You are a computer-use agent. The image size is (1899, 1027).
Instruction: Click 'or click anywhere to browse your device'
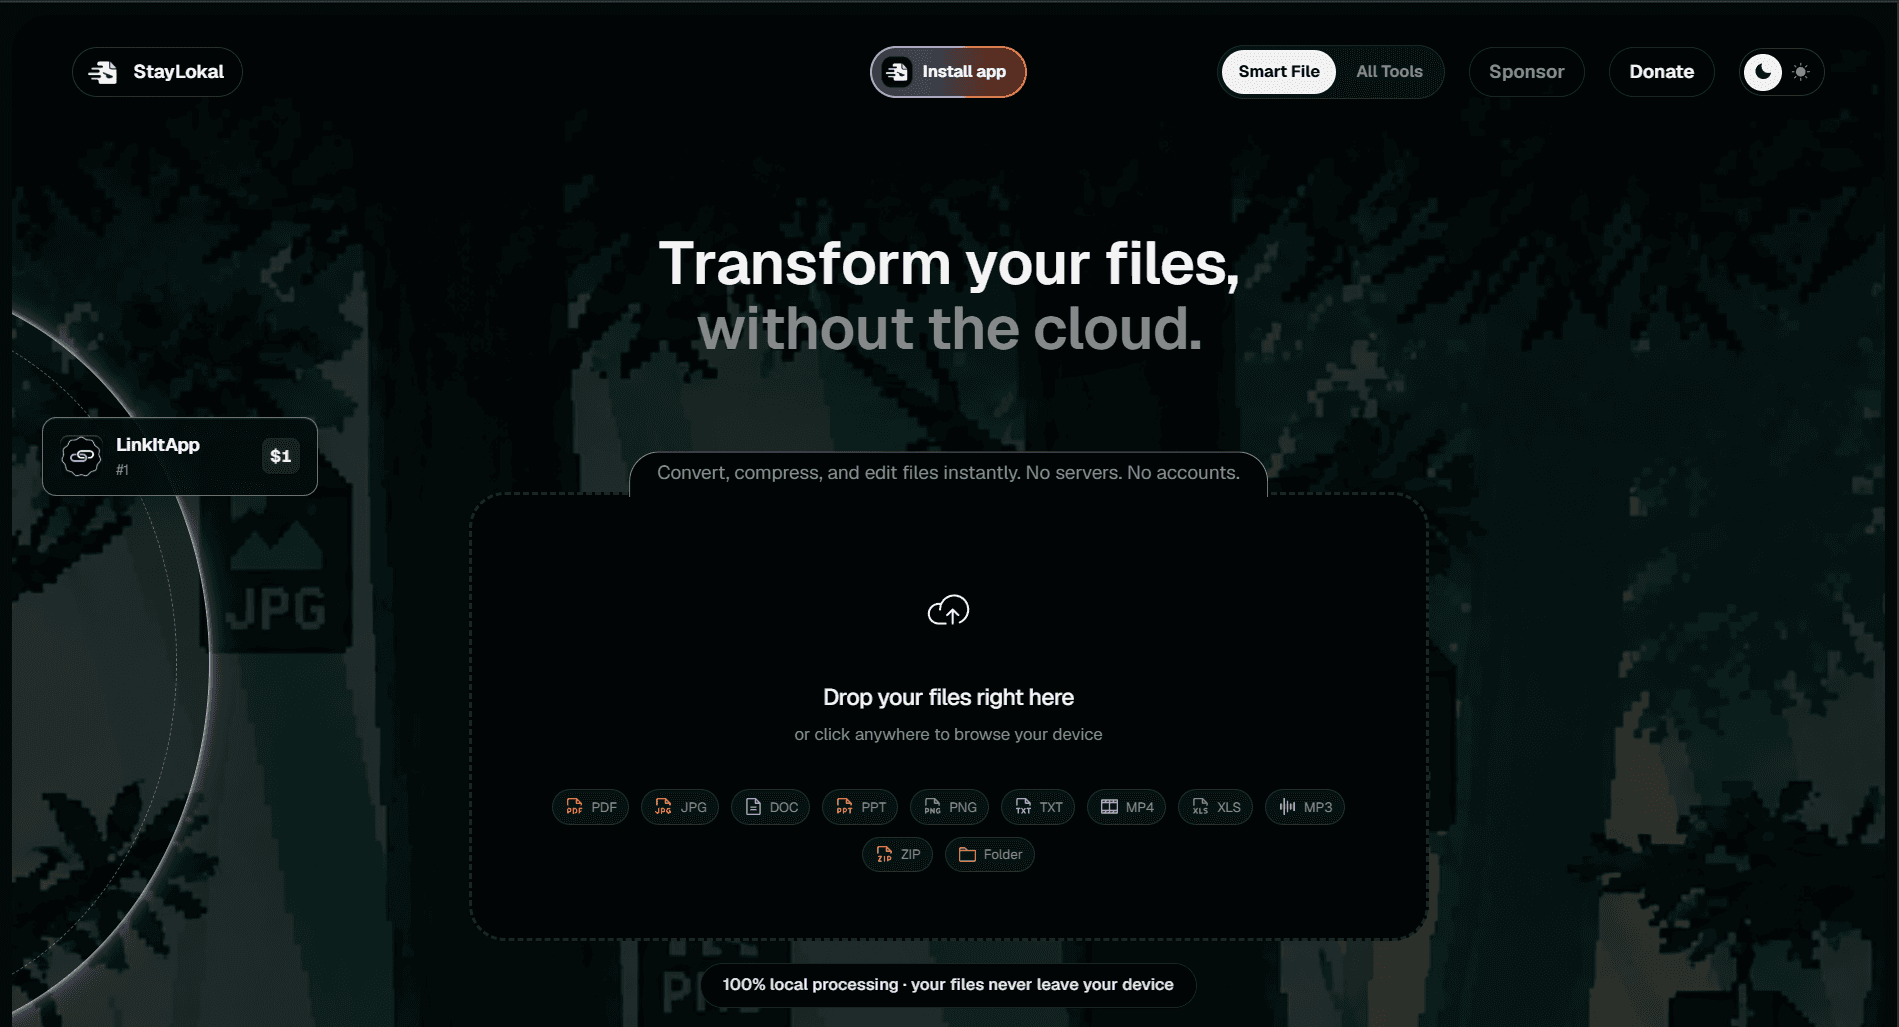point(948,734)
